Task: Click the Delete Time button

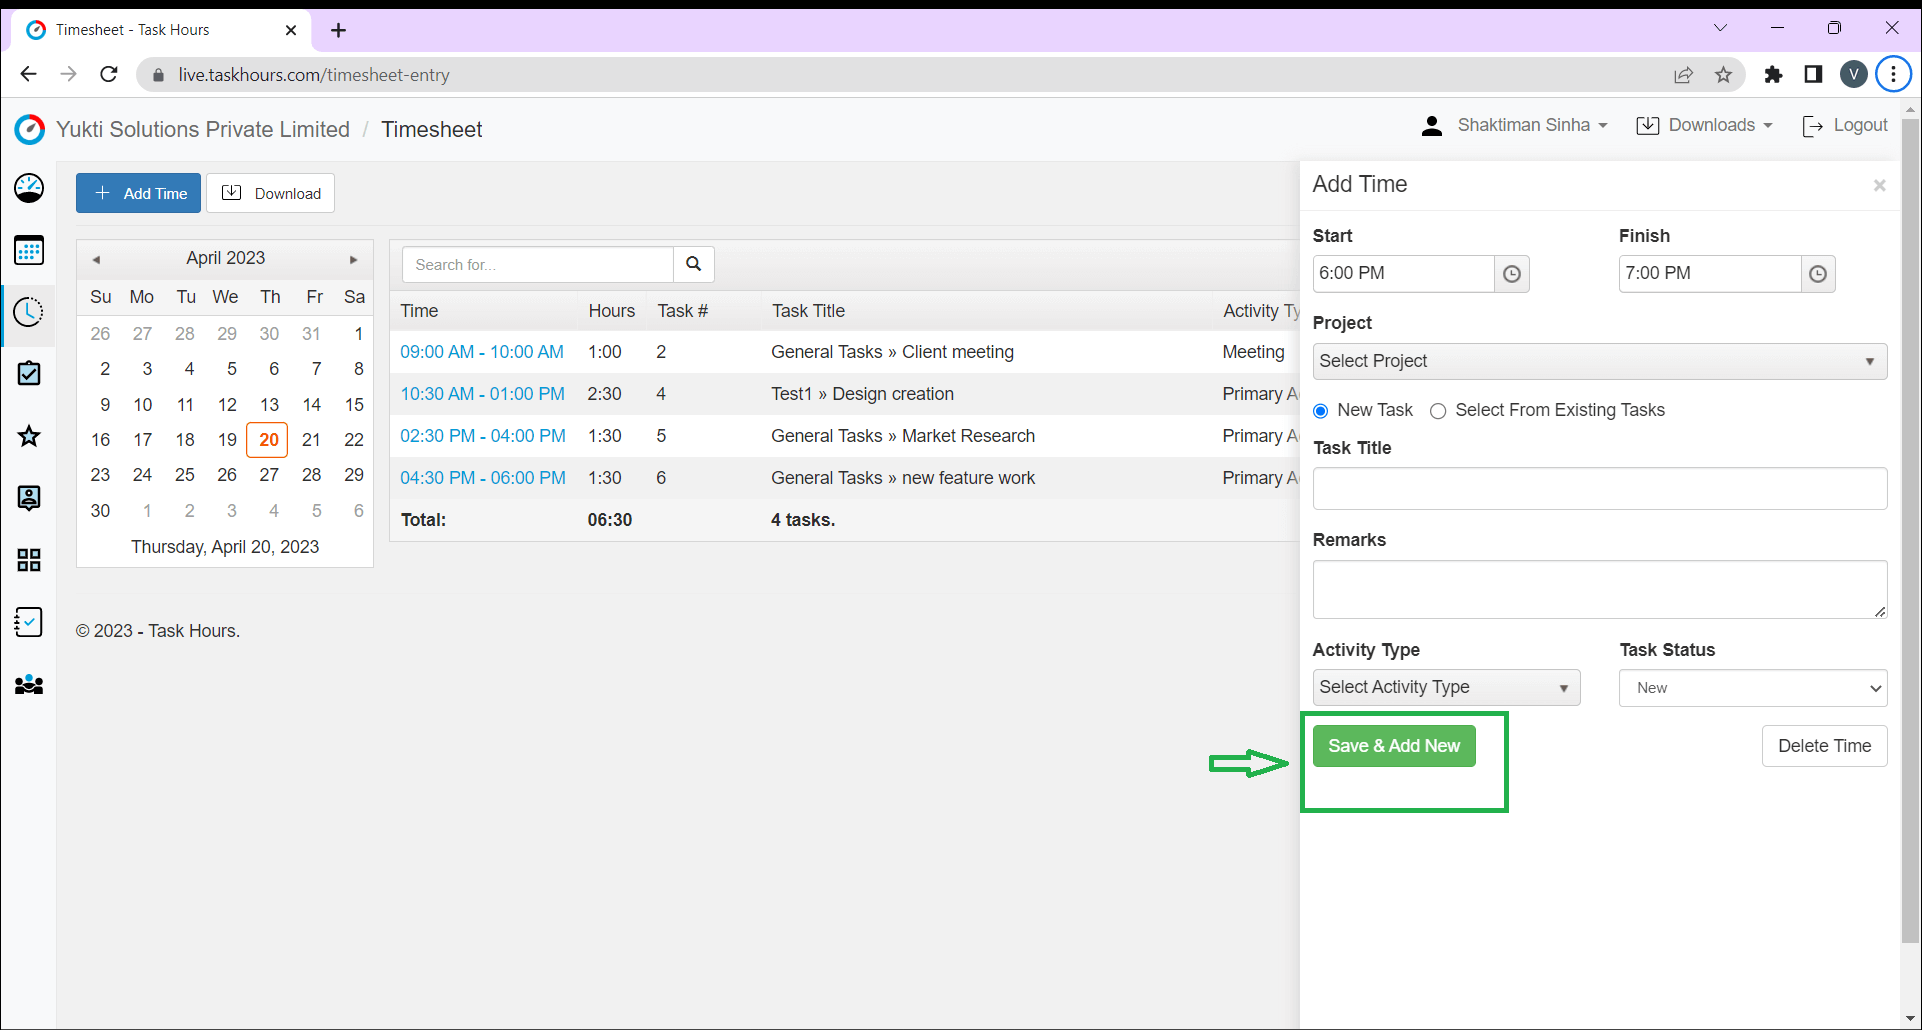Action: [x=1824, y=746]
